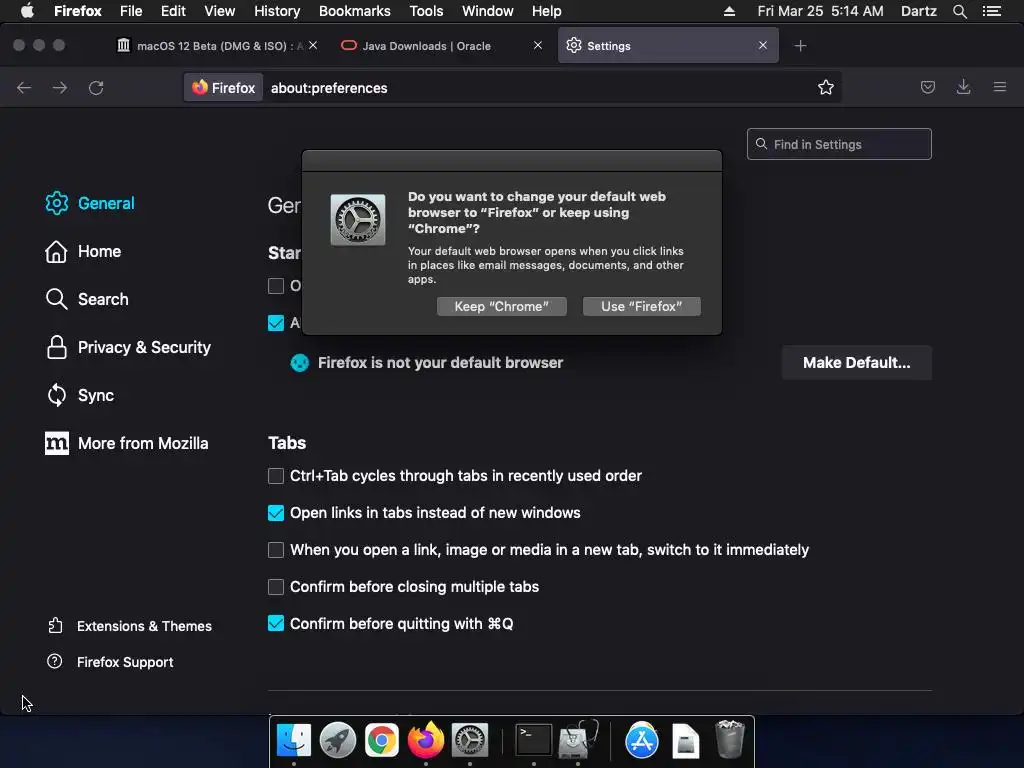The image size is (1024, 768).
Task: Go to Home settings category
Action: point(83,251)
